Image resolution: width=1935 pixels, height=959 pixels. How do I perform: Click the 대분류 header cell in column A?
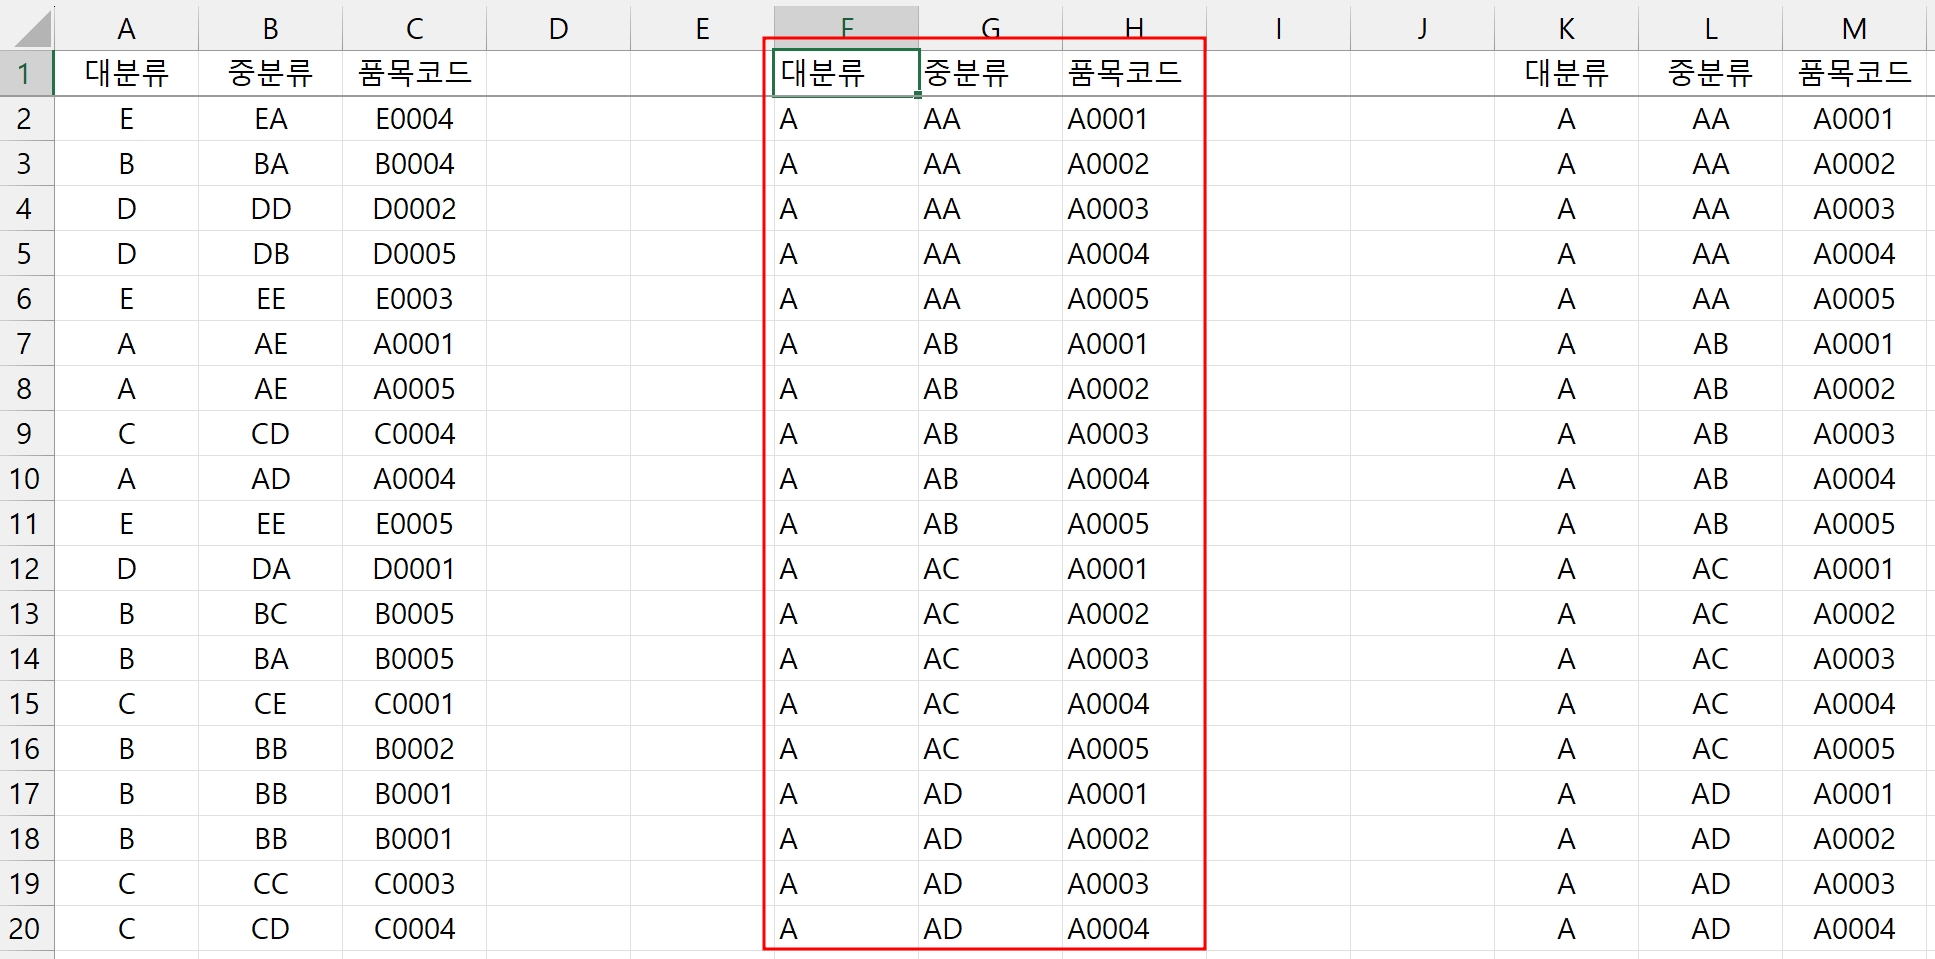tap(126, 73)
